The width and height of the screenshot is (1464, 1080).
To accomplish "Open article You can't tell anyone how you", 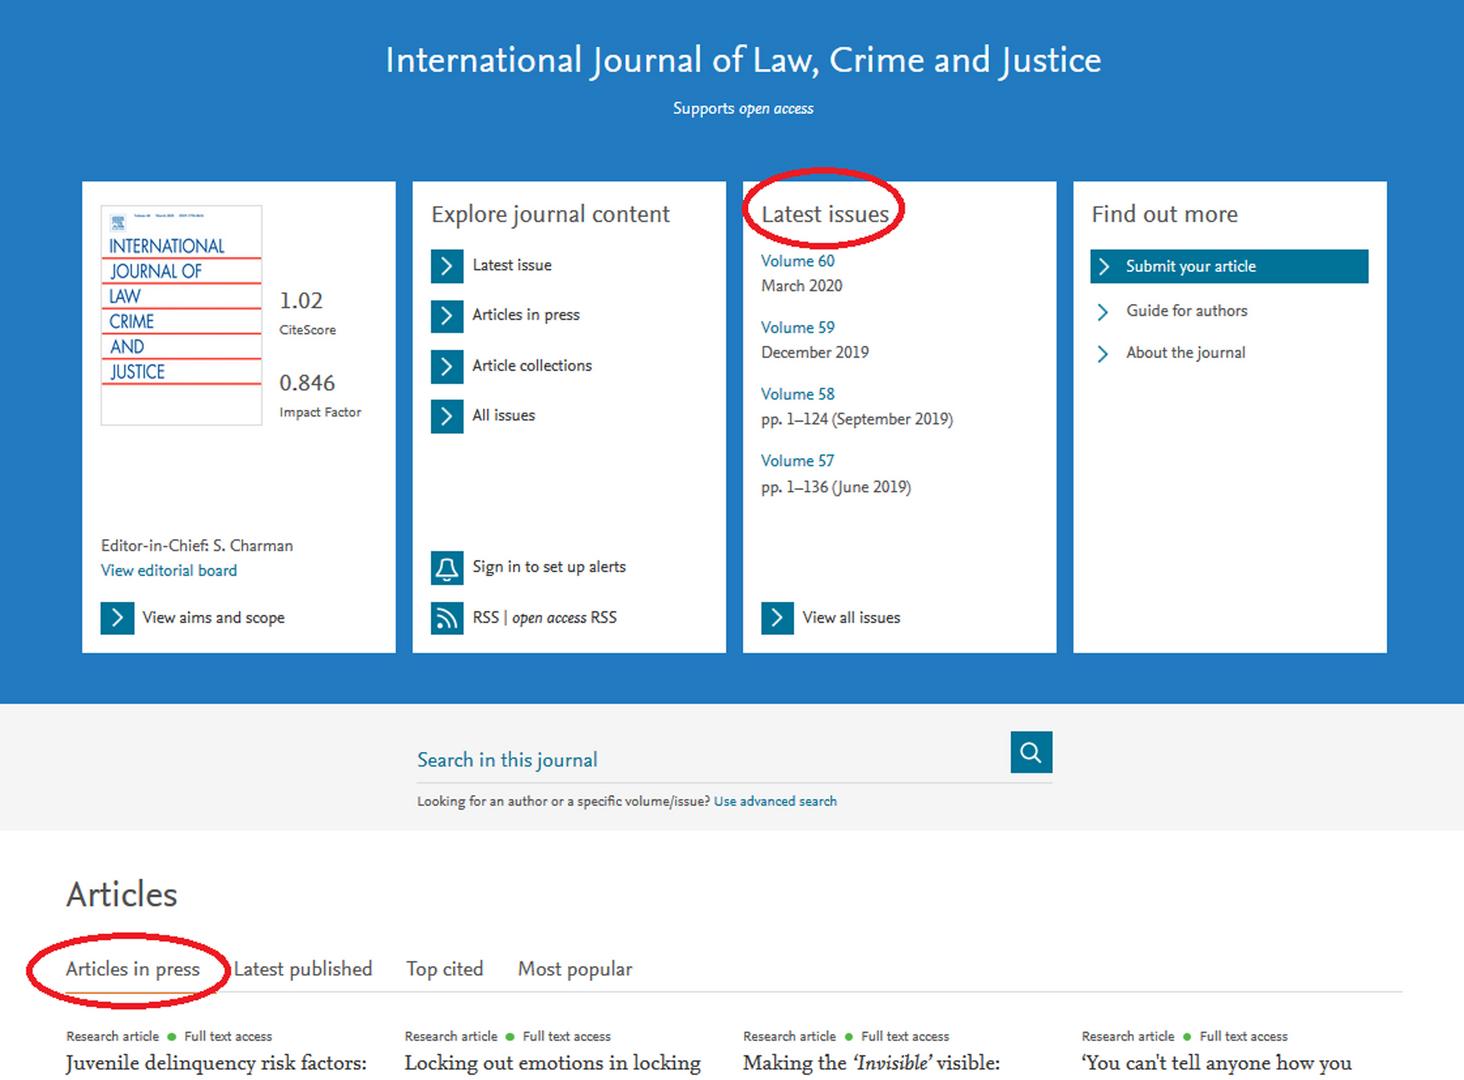I will pyautogui.click(x=1217, y=1063).
